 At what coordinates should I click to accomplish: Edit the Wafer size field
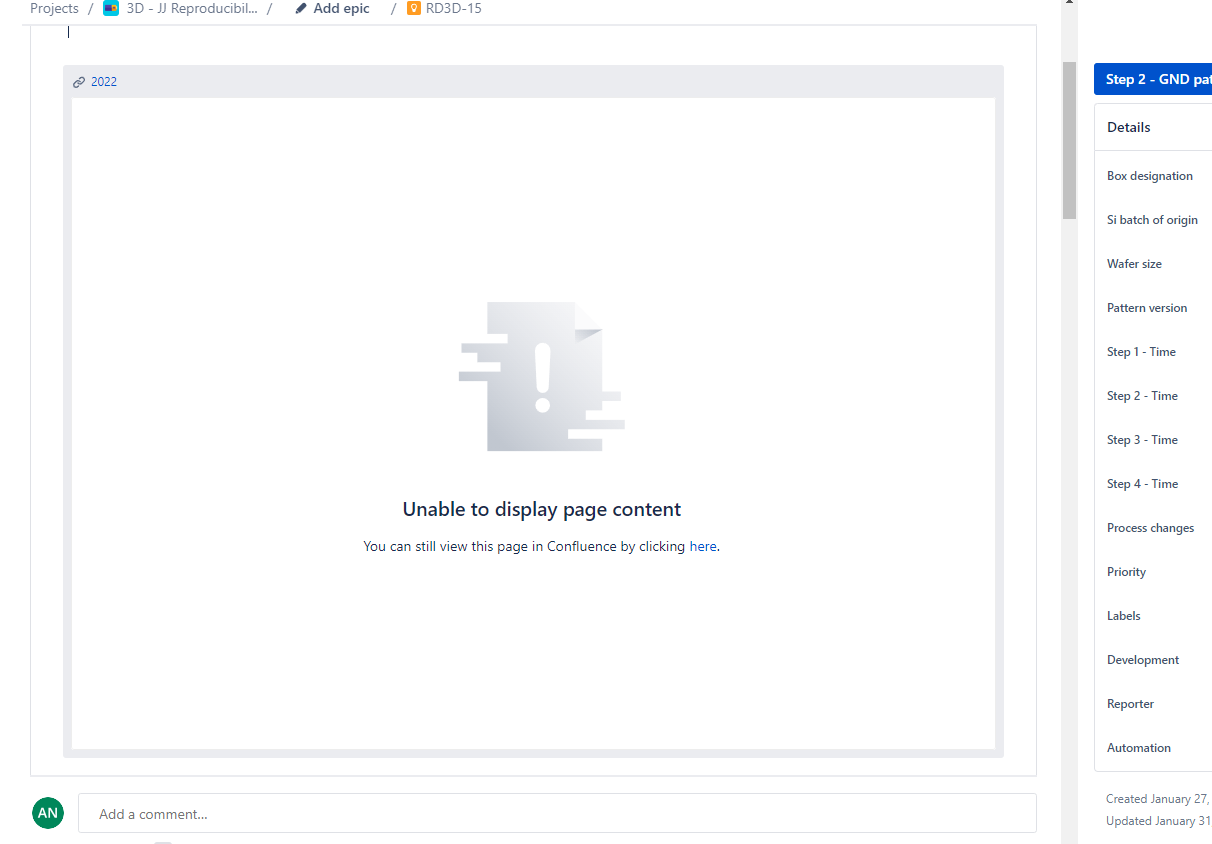[x=1134, y=263]
